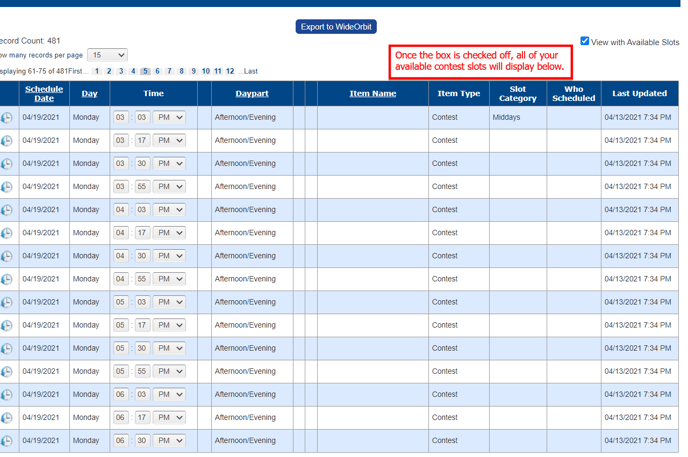Click the minutes field in 04:03 row

pyautogui.click(x=143, y=210)
